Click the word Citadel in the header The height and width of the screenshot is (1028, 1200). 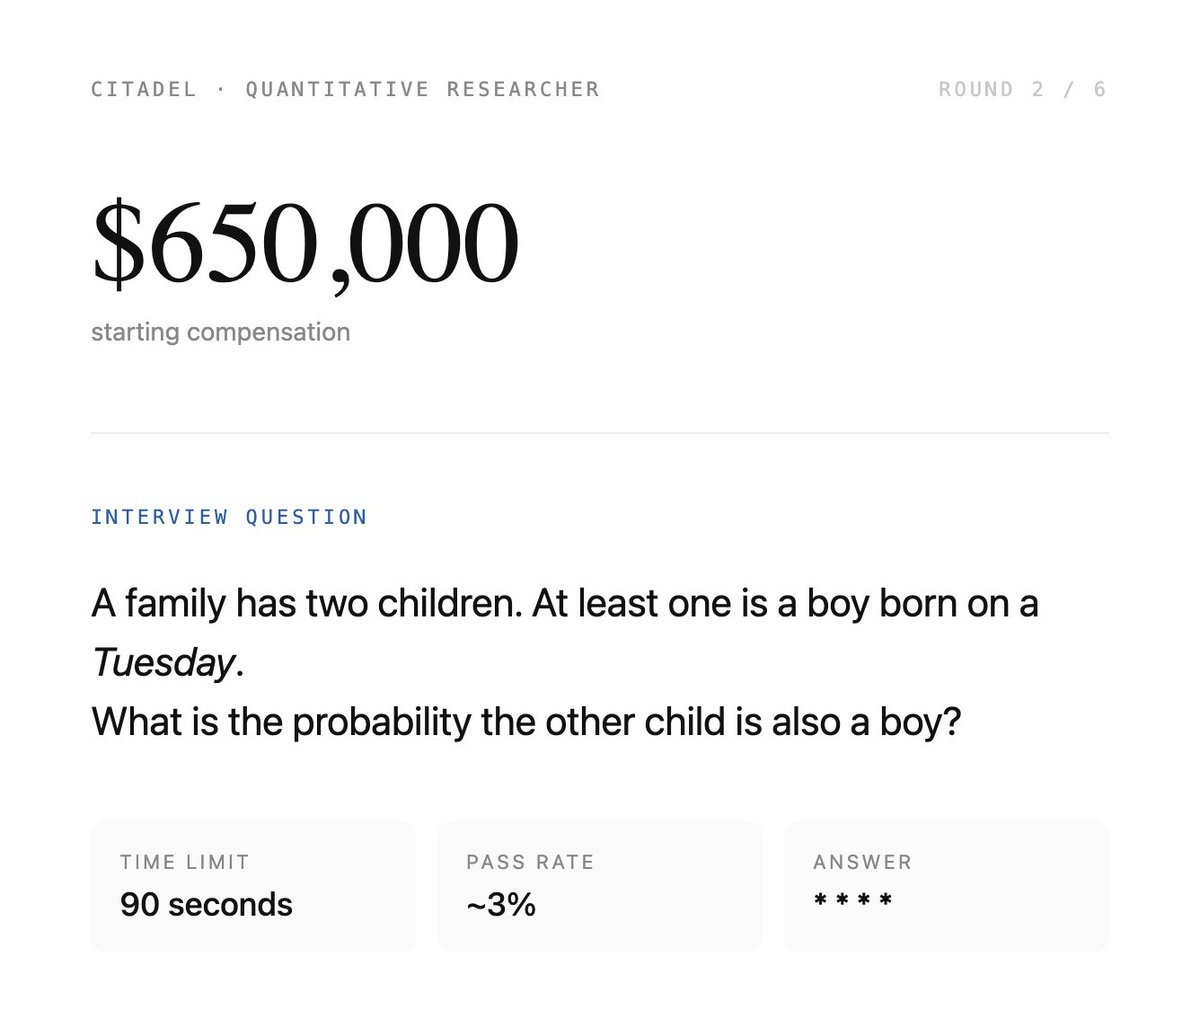[144, 89]
